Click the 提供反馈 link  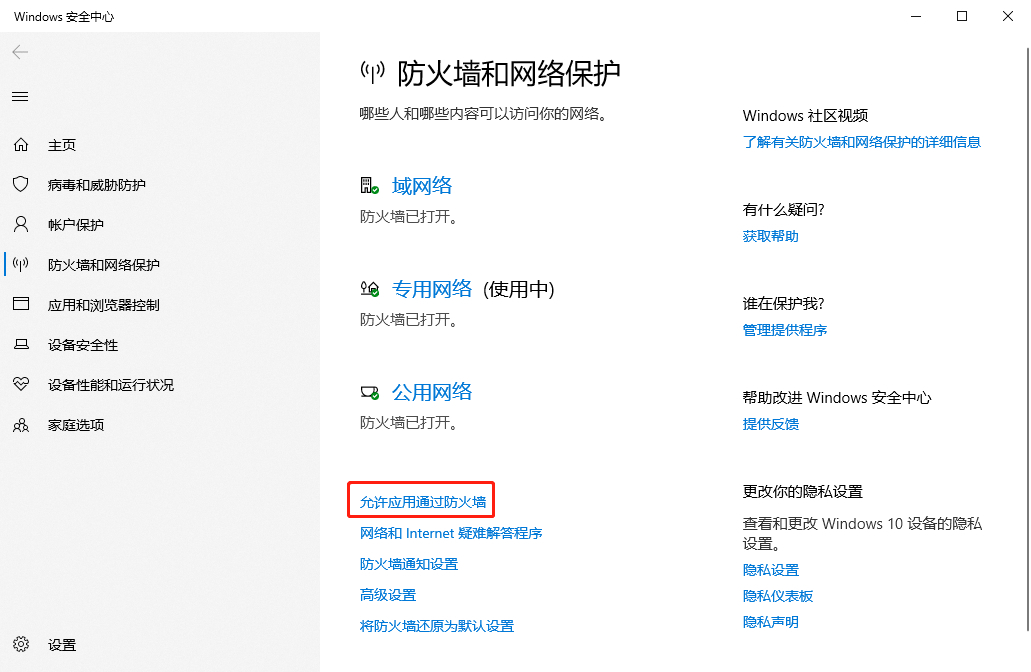coord(771,424)
